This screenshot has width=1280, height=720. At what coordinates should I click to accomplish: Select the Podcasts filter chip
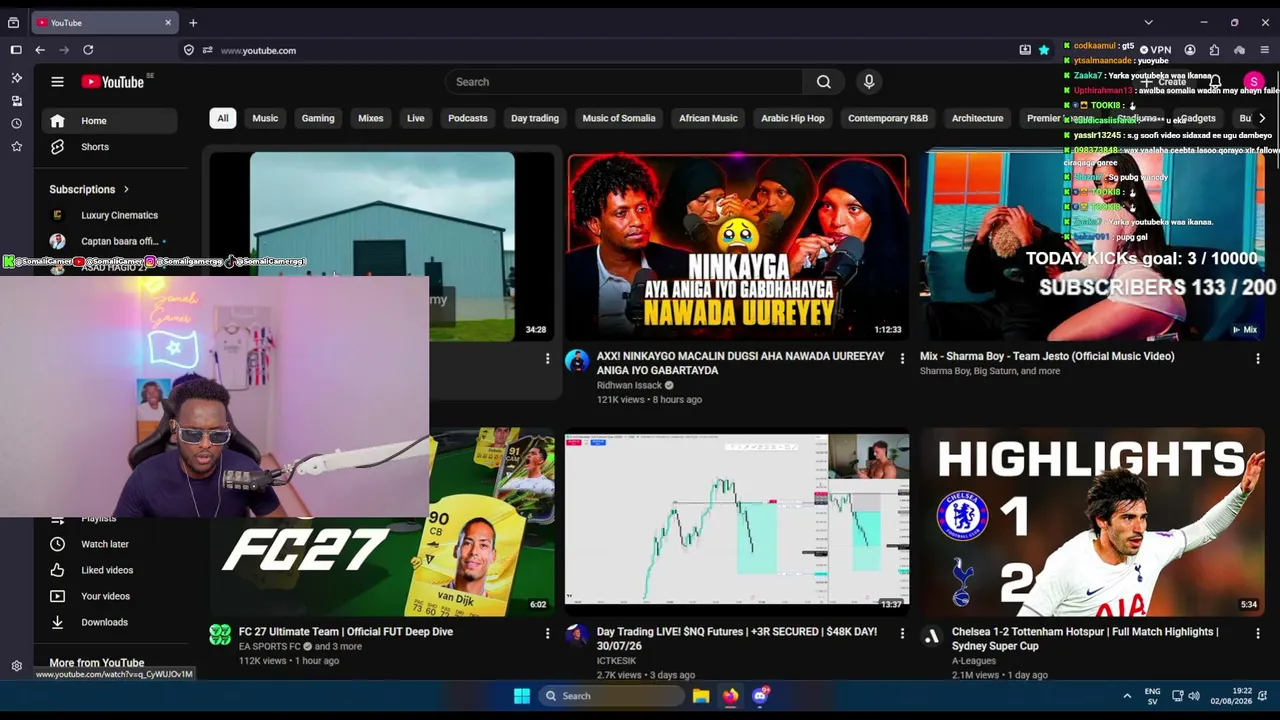468,118
